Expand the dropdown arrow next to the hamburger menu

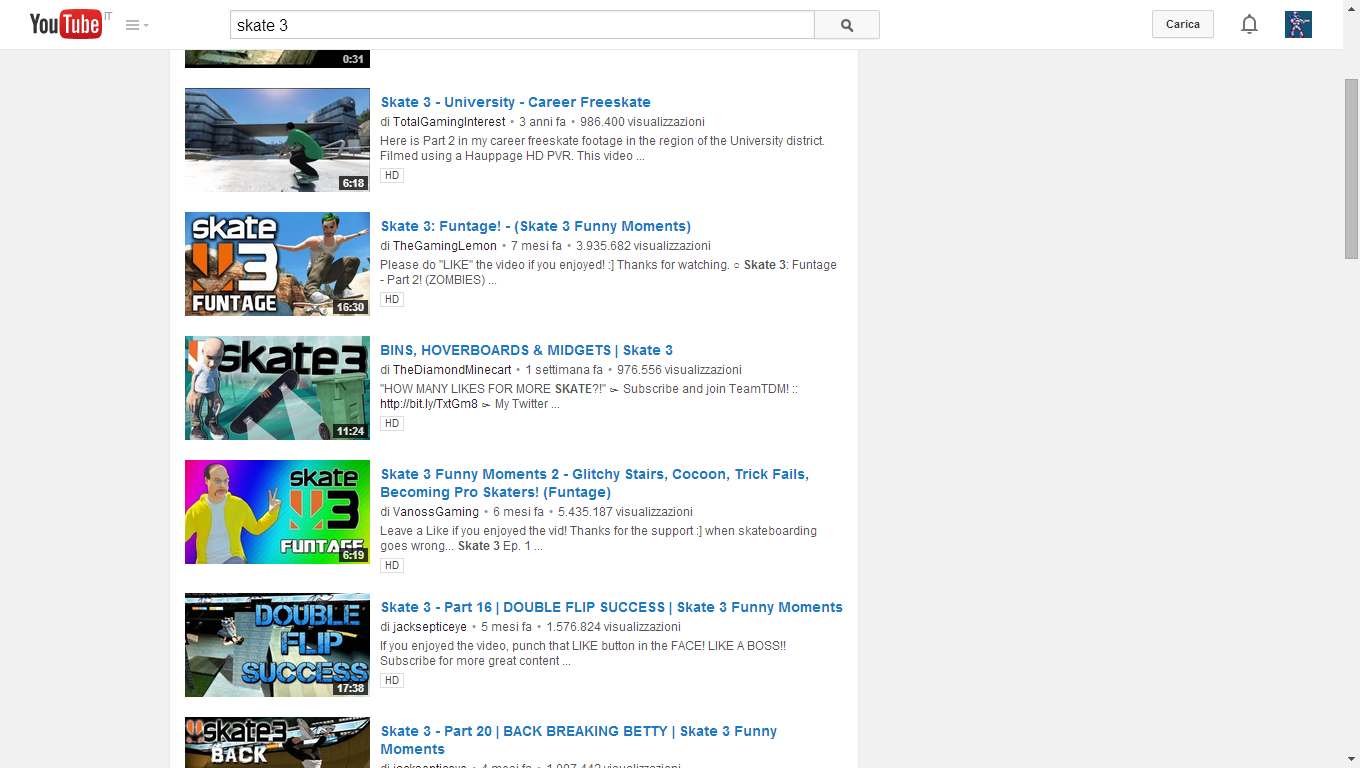pyautogui.click(x=145, y=24)
